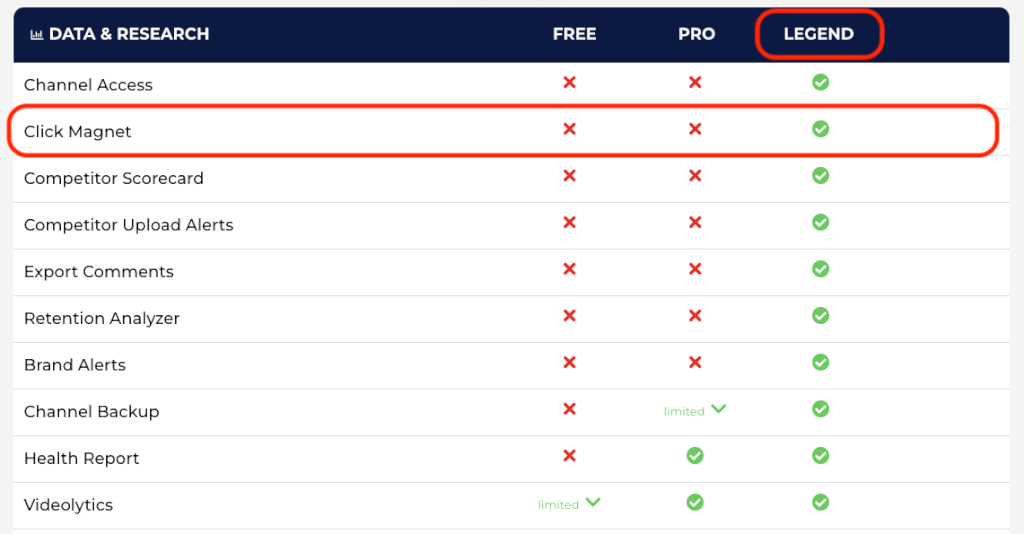
Task: Select the FREE column header
Action: 574,34
